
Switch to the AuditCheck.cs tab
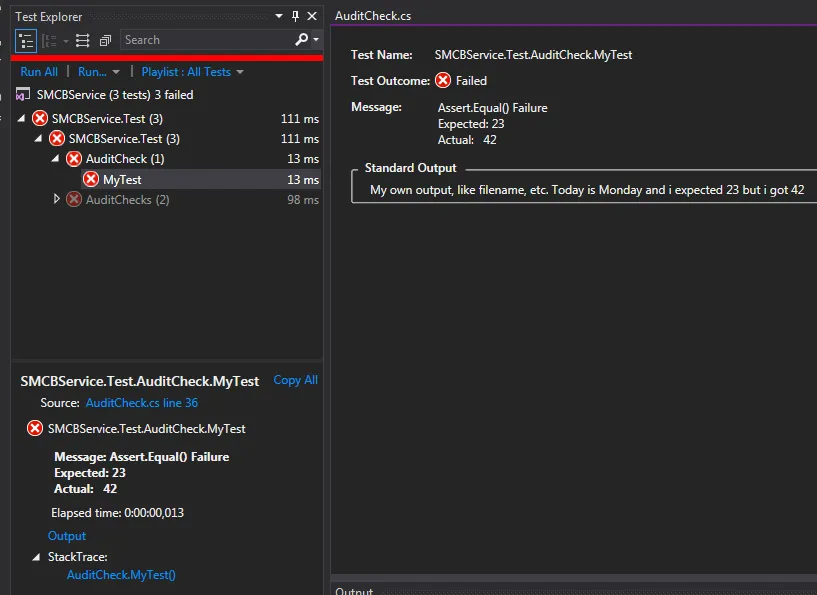click(x=372, y=16)
